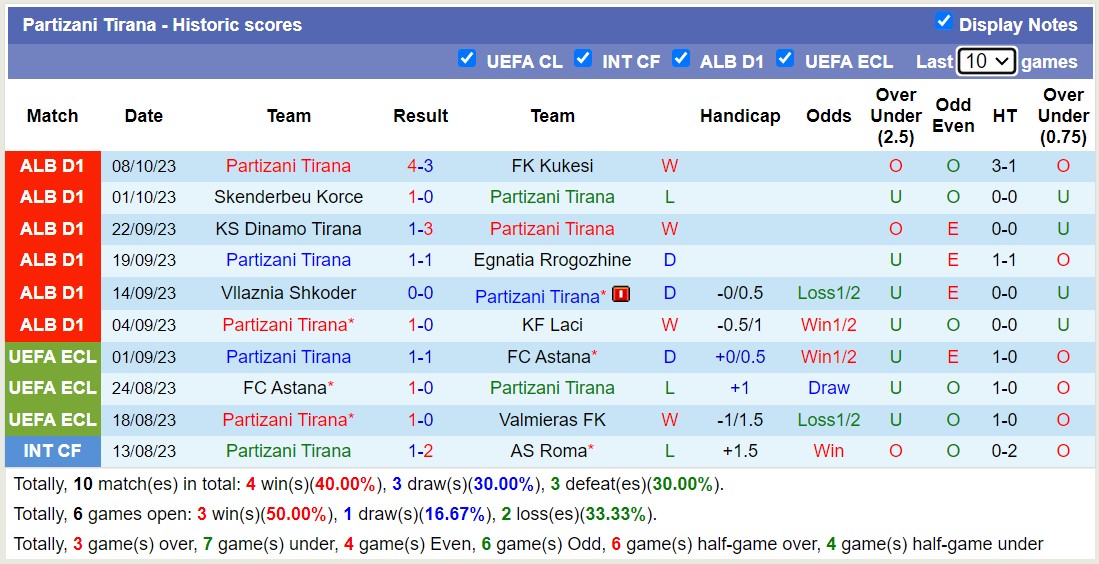Viewport: 1099px width, 564px height.
Task: Uncheck the UEFA CL filter checkbox
Action: coord(467,58)
